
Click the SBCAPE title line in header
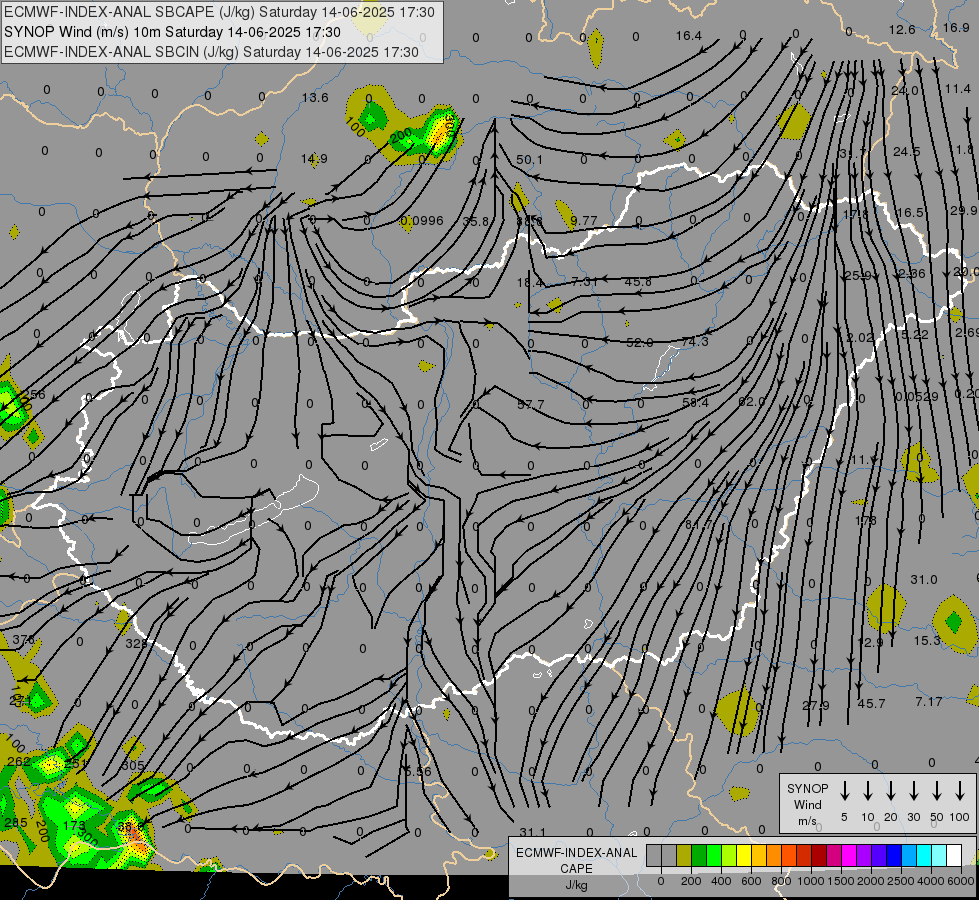tap(219, 12)
